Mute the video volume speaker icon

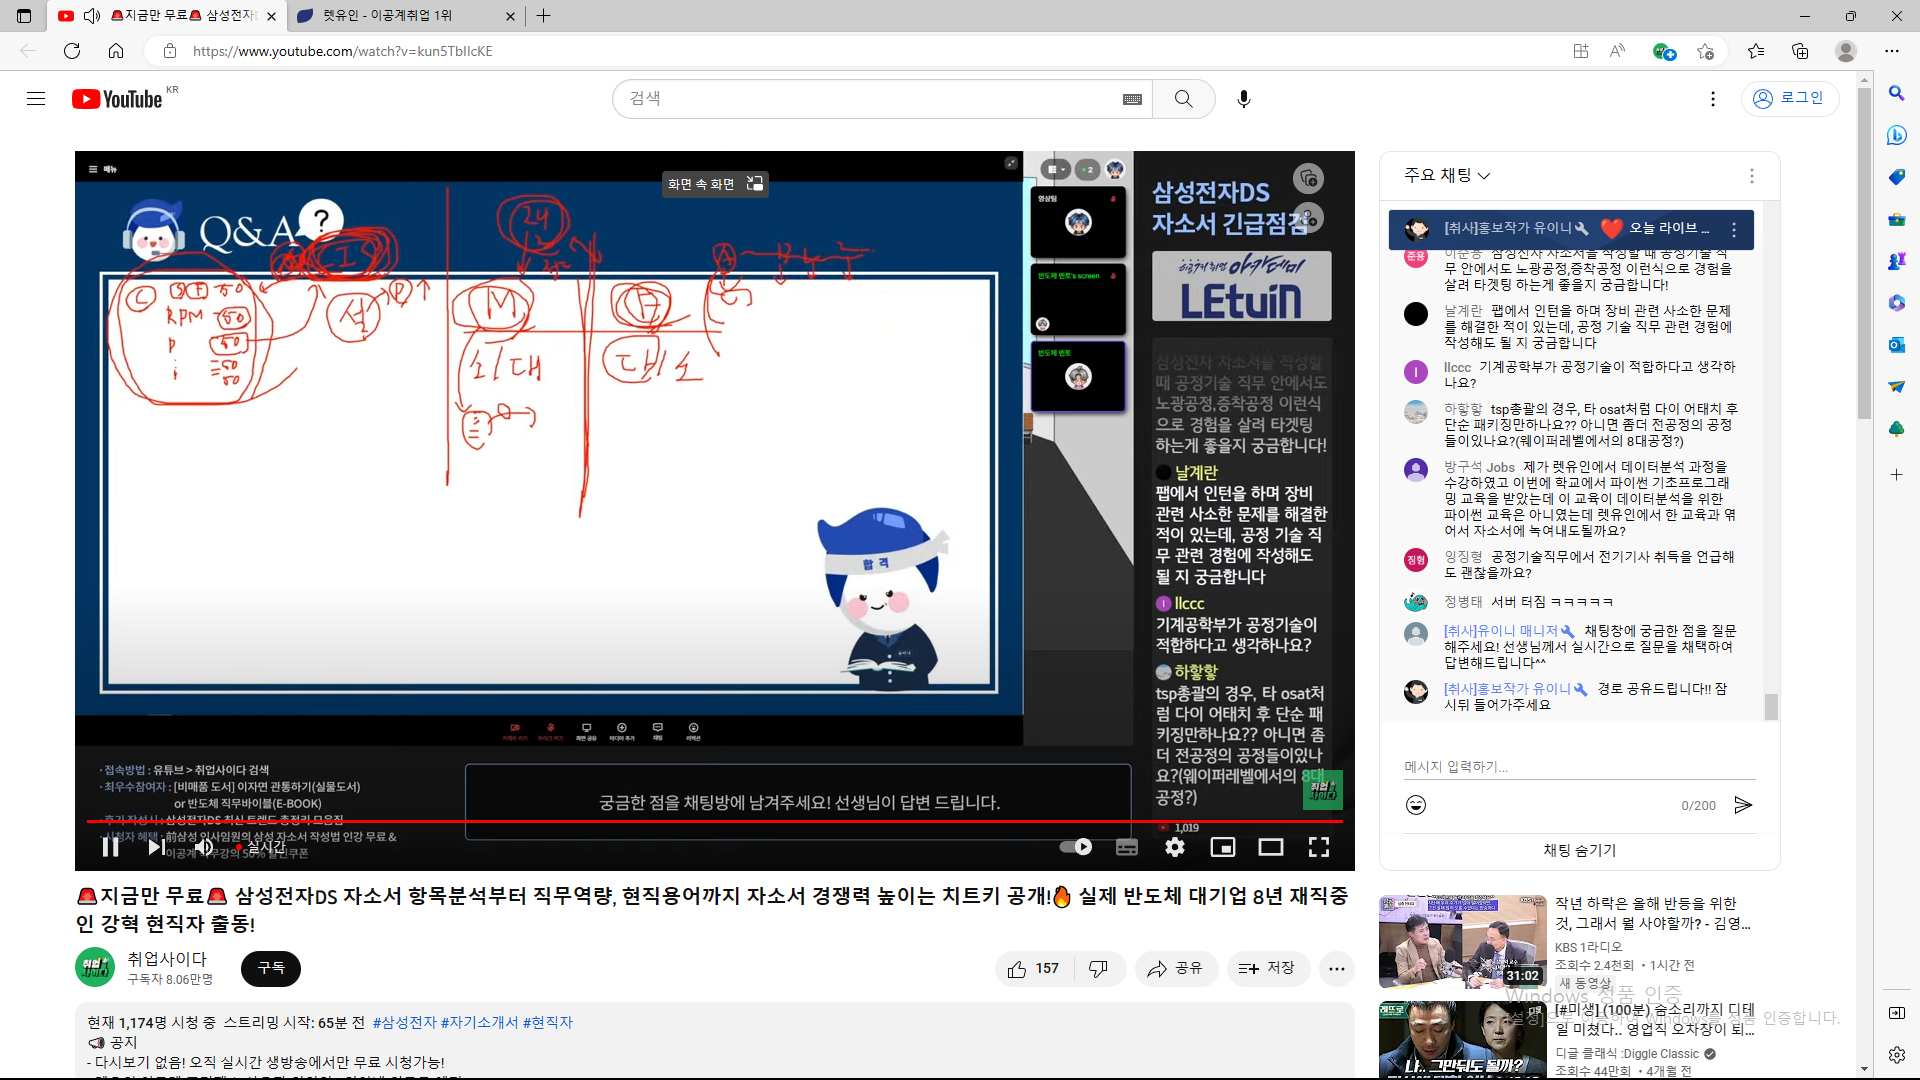pyautogui.click(x=204, y=847)
